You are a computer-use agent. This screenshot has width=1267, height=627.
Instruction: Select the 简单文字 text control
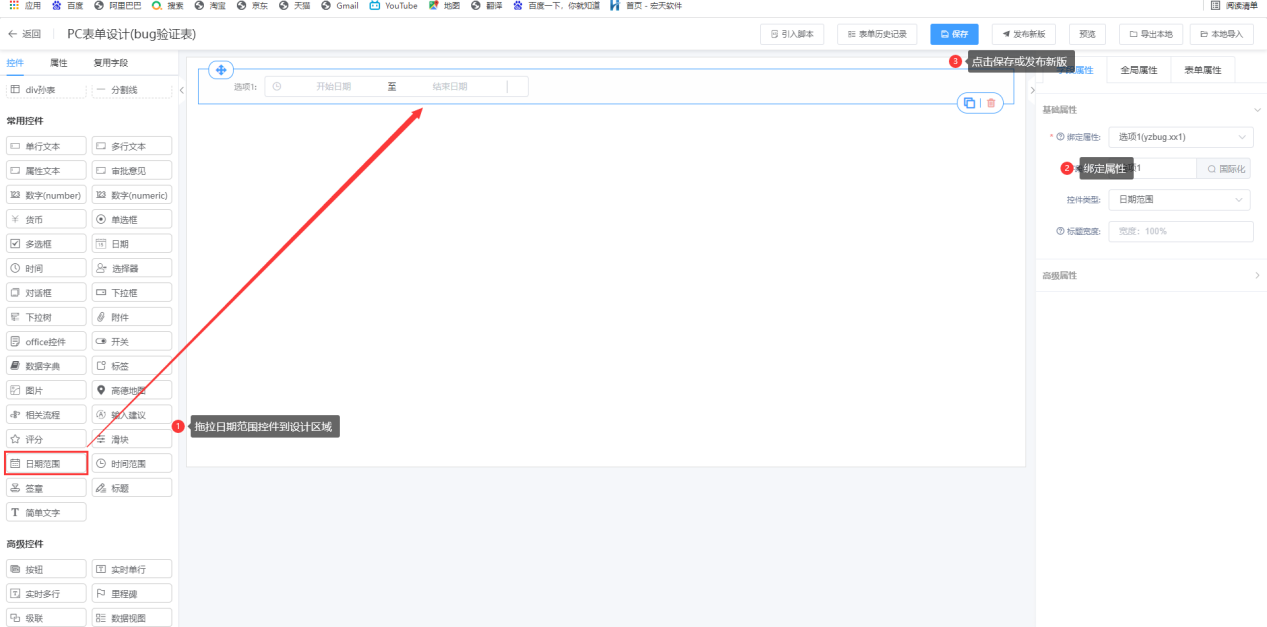coord(46,513)
